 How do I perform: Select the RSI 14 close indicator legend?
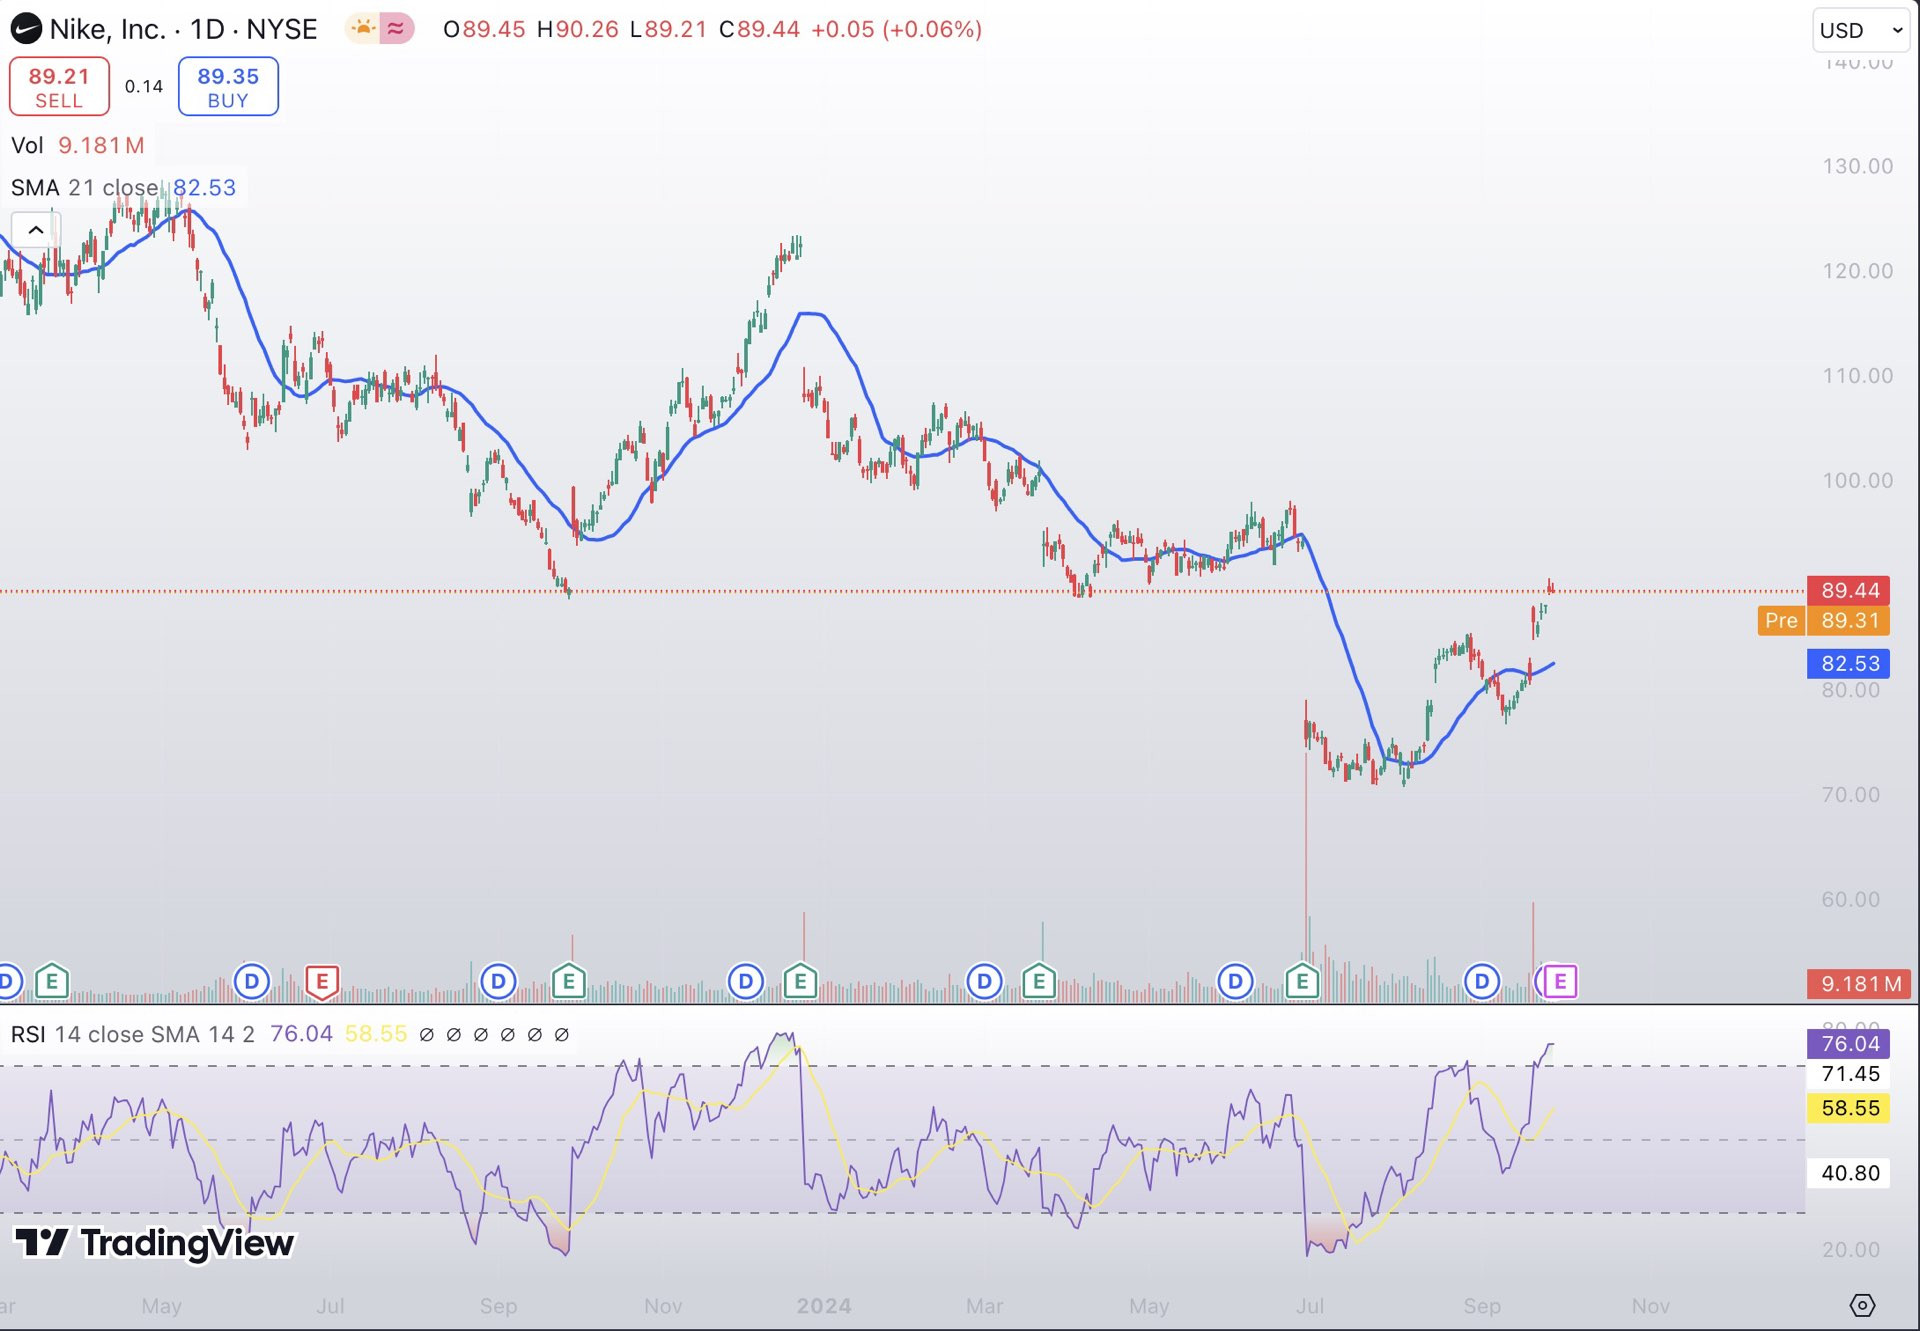(x=132, y=1034)
